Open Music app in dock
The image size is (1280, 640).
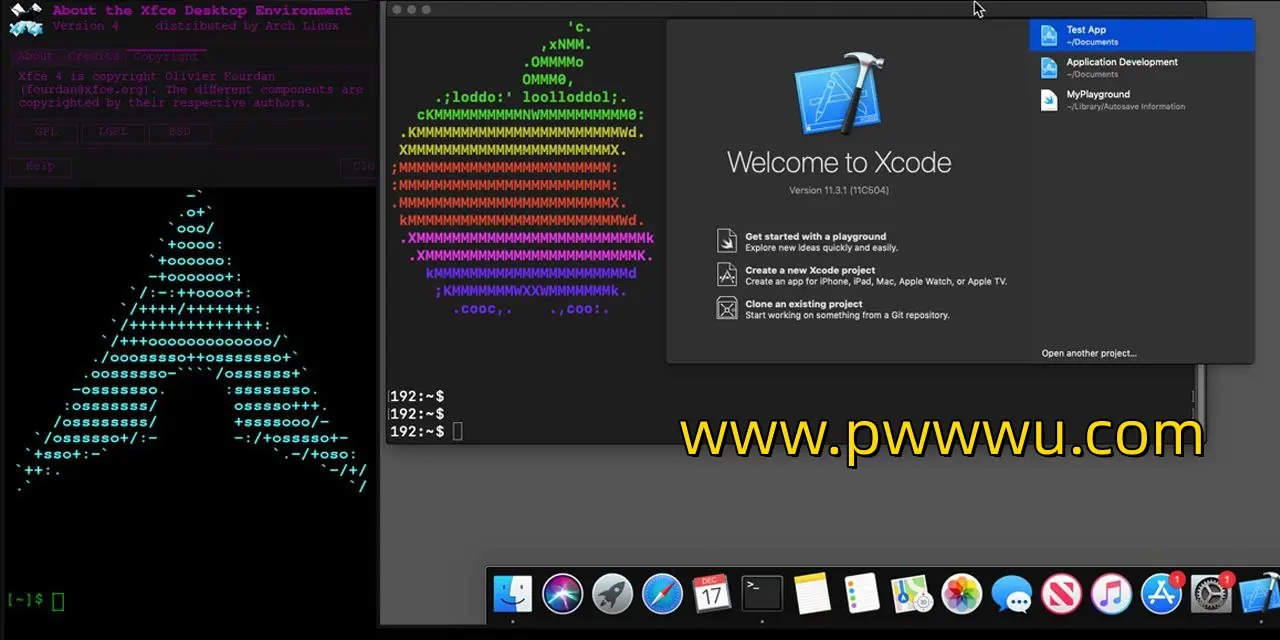[x=1111, y=594]
